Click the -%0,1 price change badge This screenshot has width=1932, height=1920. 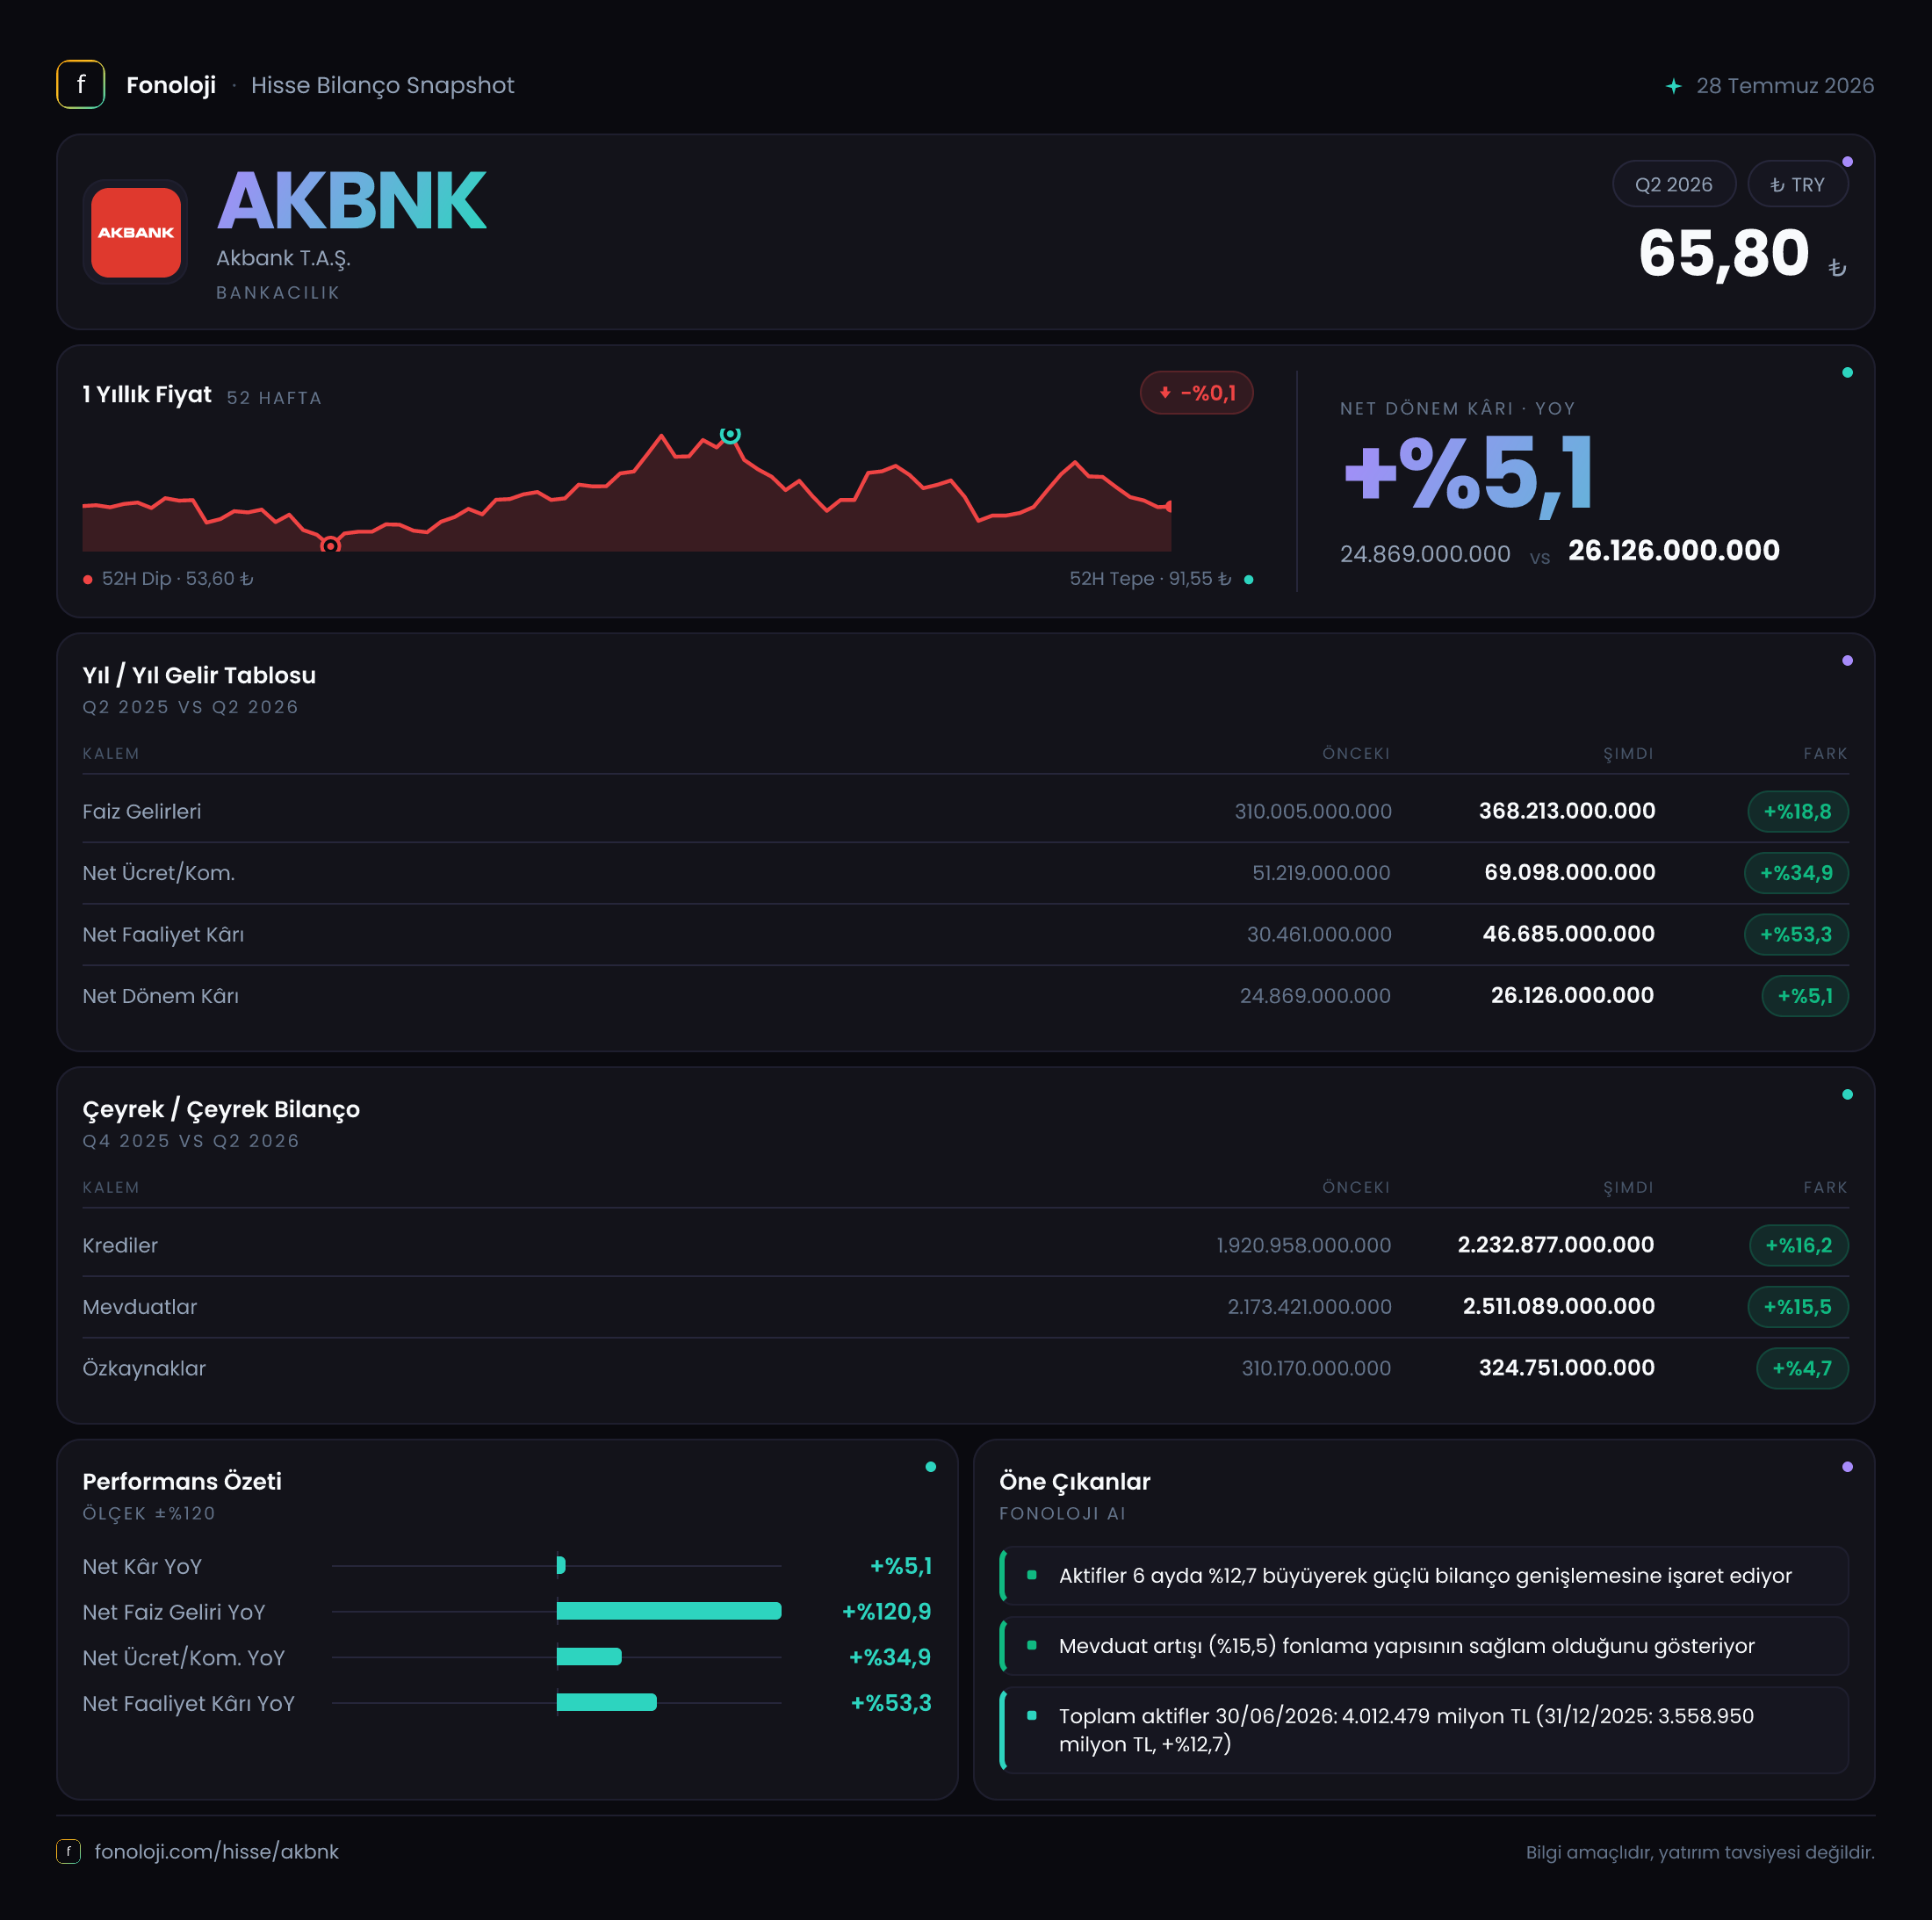pyautogui.click(x=1196, y=393)
